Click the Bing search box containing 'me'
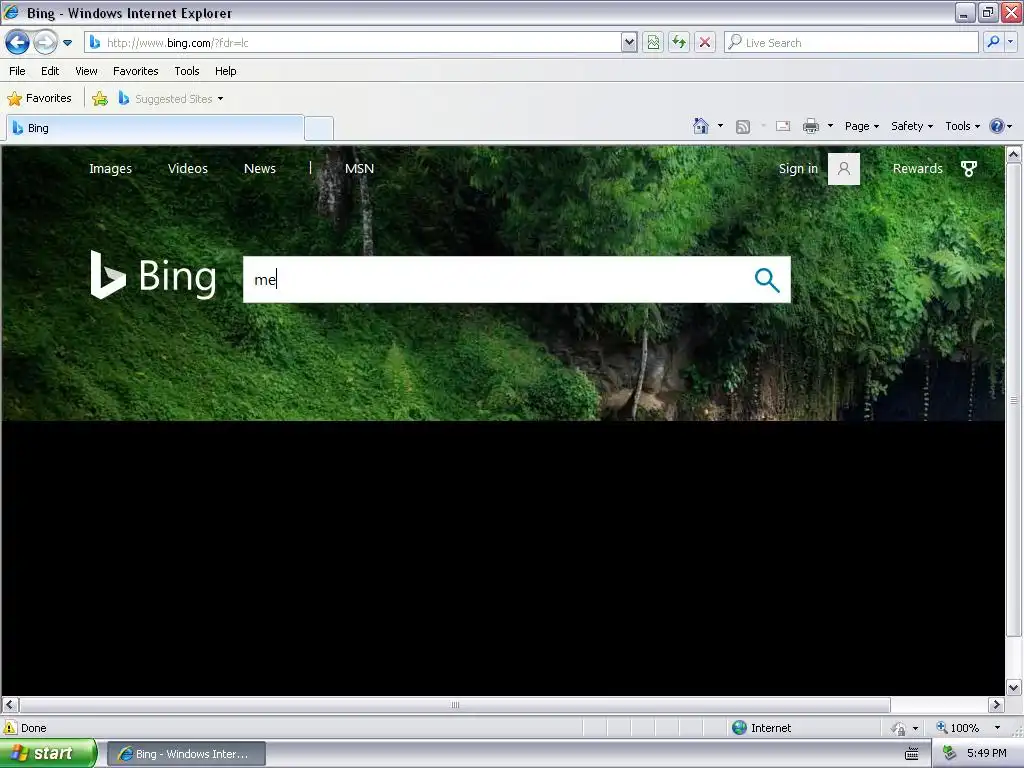The image size is (1024, 768). click(496, 280)
